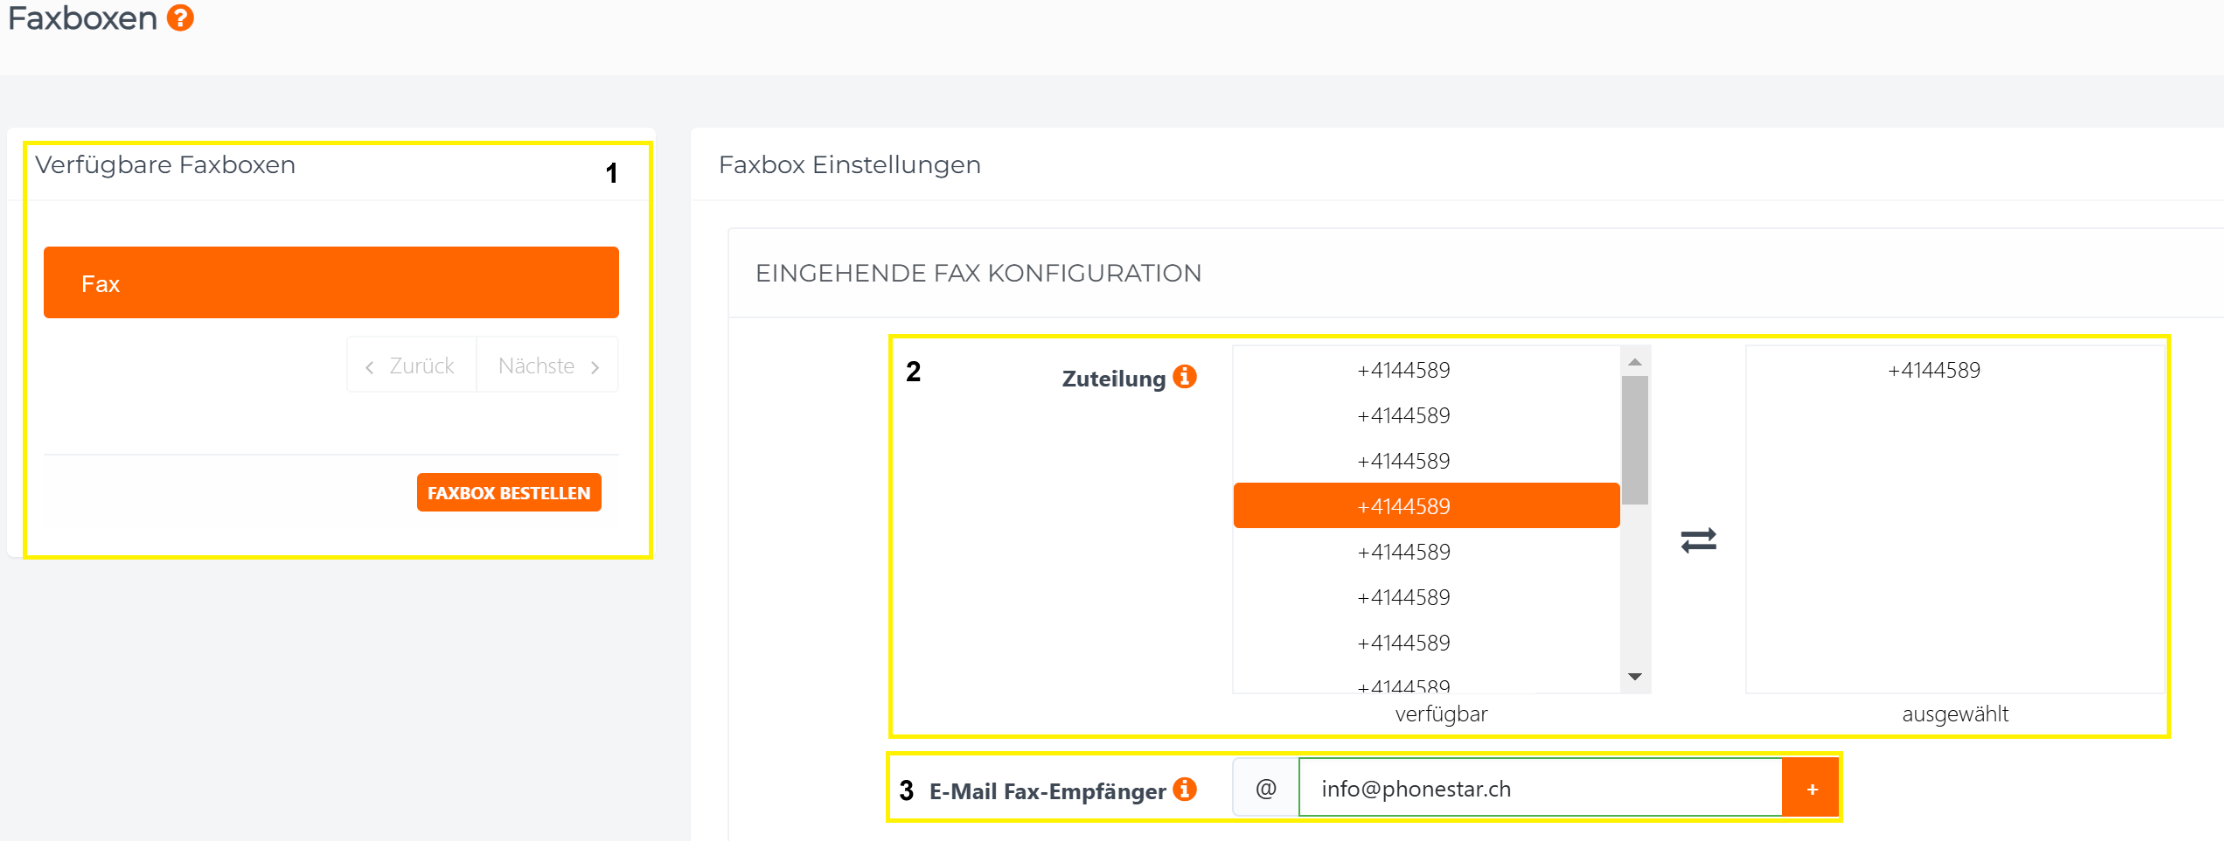The image size is (2224, 841).
Task: Click the Zuteilung info icon
Action: pyautogui.click(x=1185, y=377)
